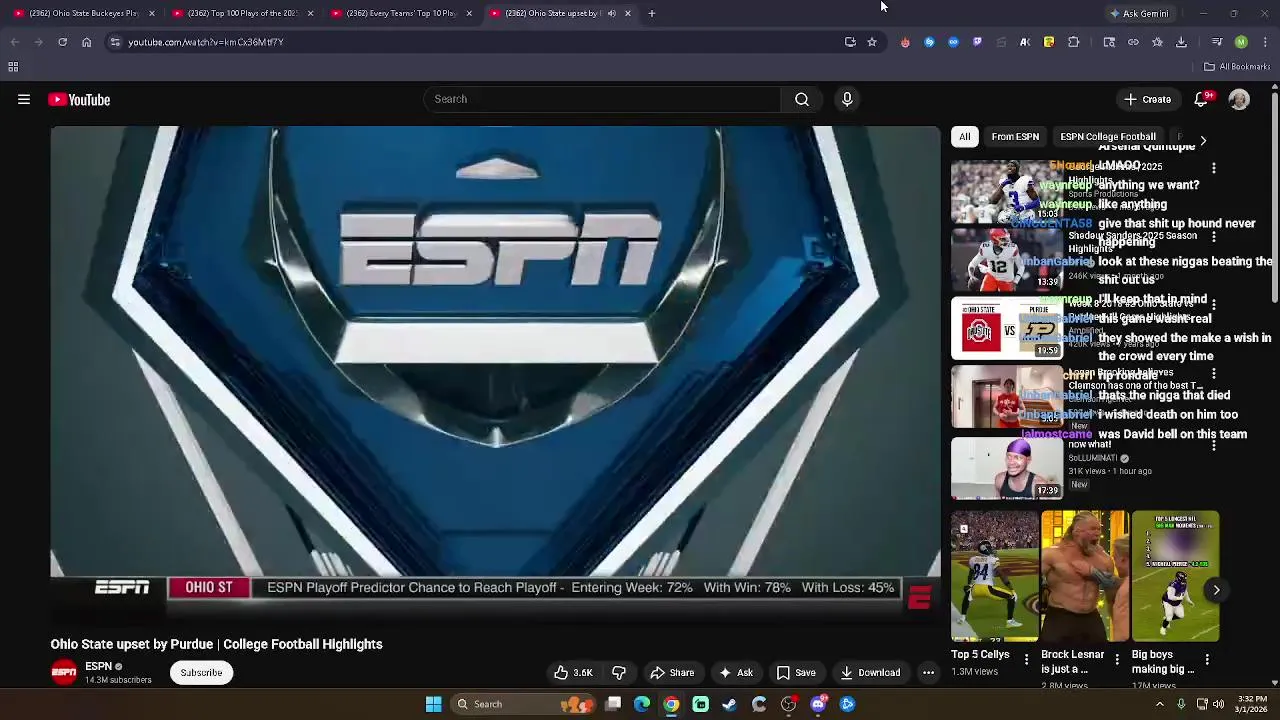Click the Ask button under the video
Viewport: 1280px width, 720px height.
click(735, 673)
